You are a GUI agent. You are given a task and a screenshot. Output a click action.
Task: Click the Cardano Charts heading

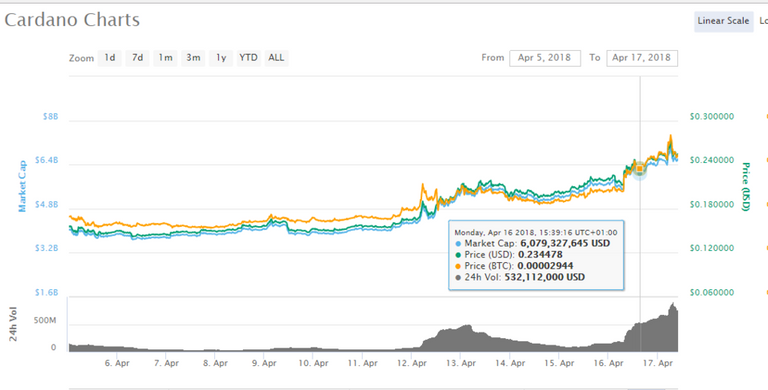click(x=72, y=21)
